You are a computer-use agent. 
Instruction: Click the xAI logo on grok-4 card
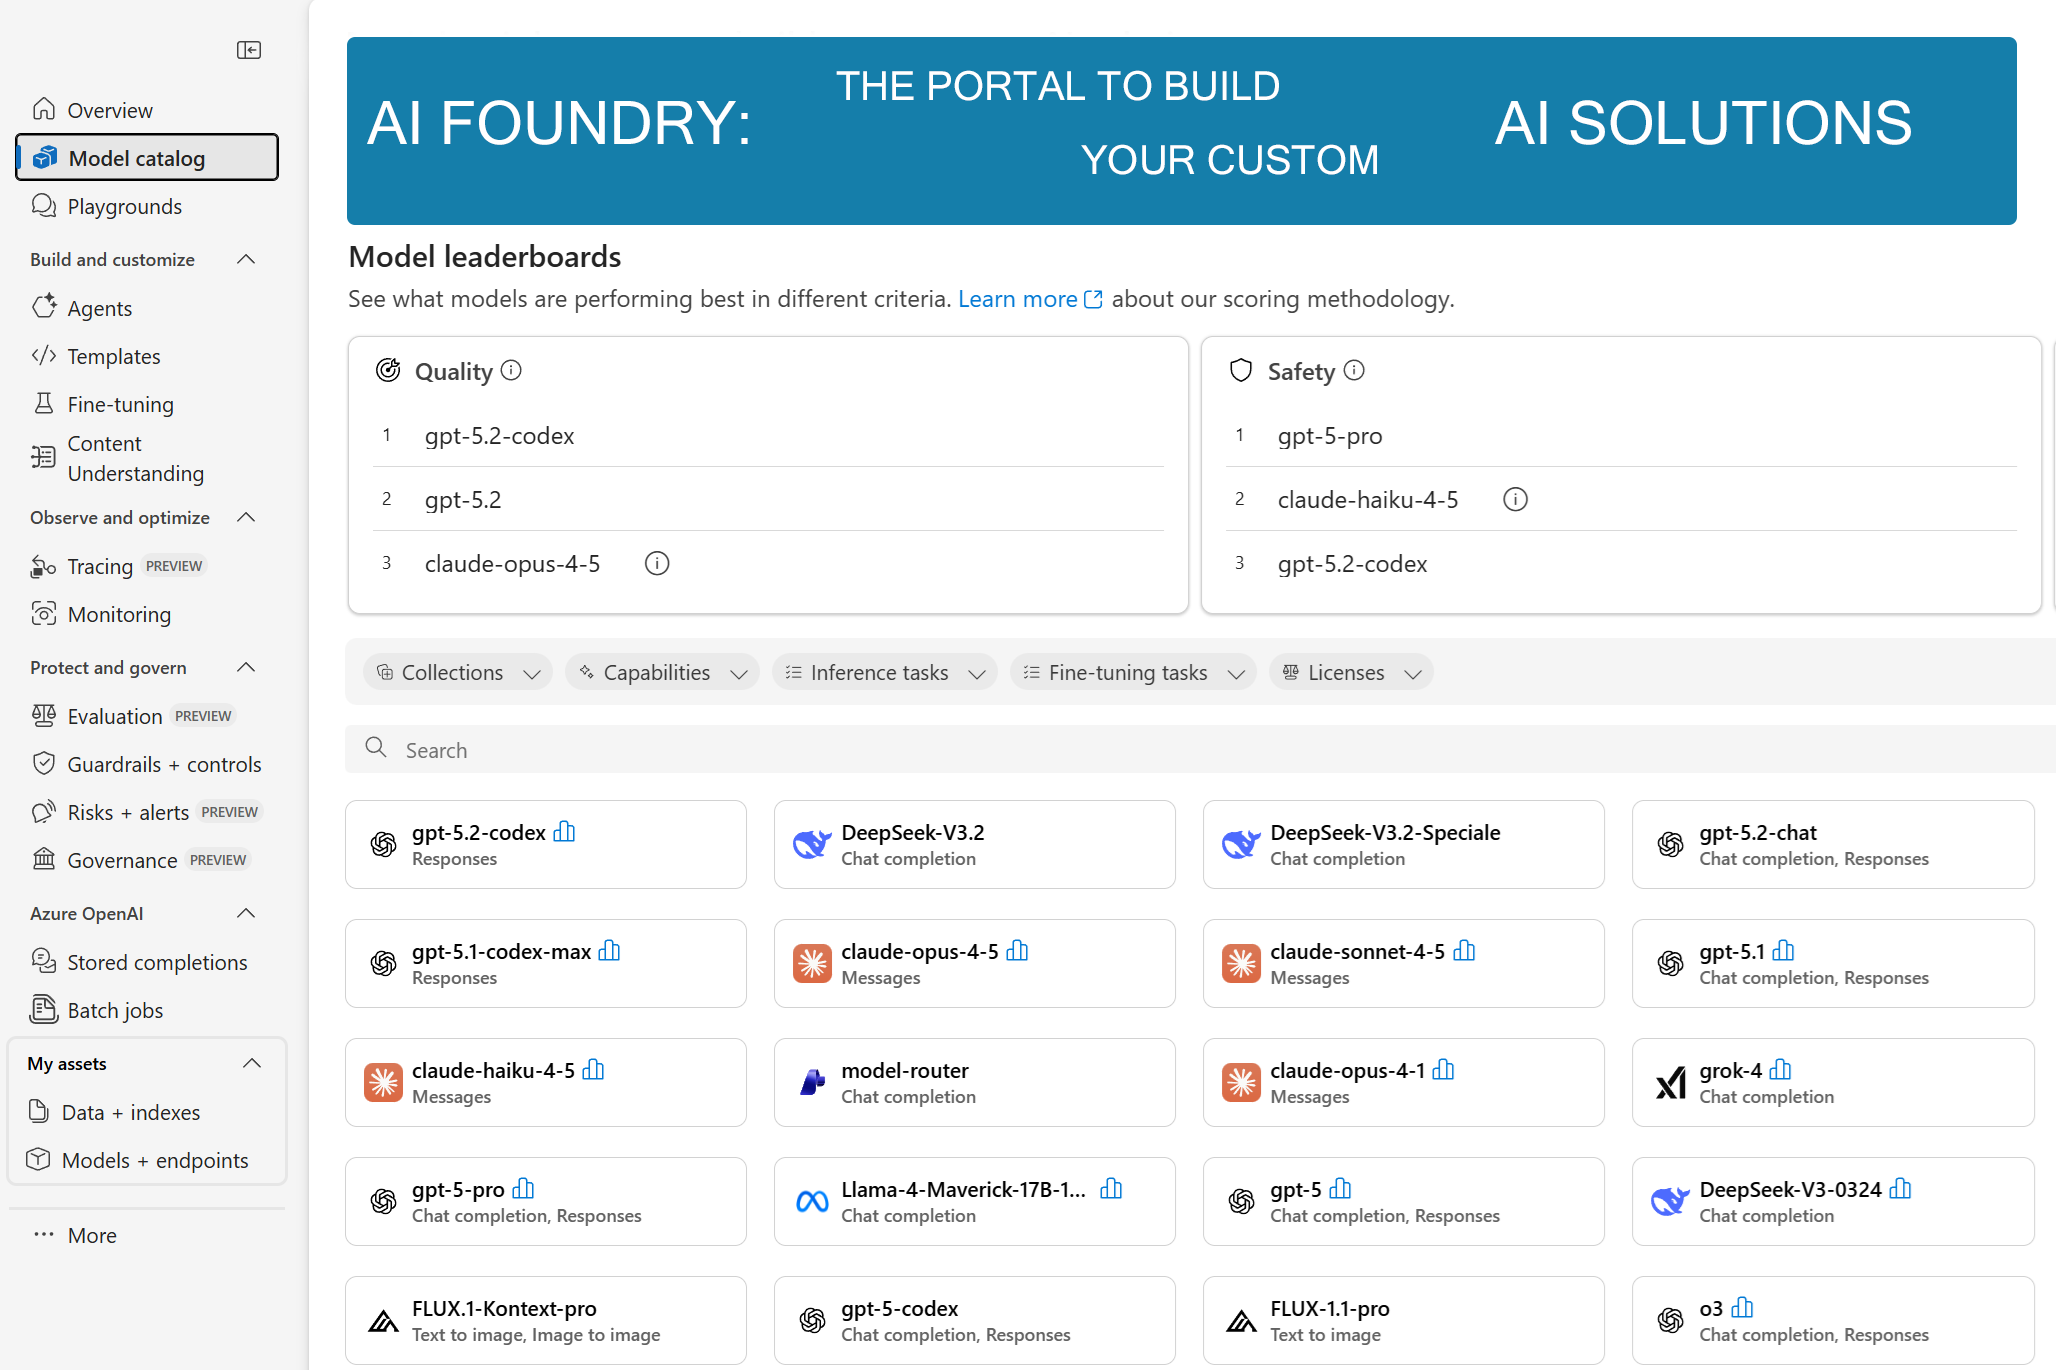pos(1670,1083)
